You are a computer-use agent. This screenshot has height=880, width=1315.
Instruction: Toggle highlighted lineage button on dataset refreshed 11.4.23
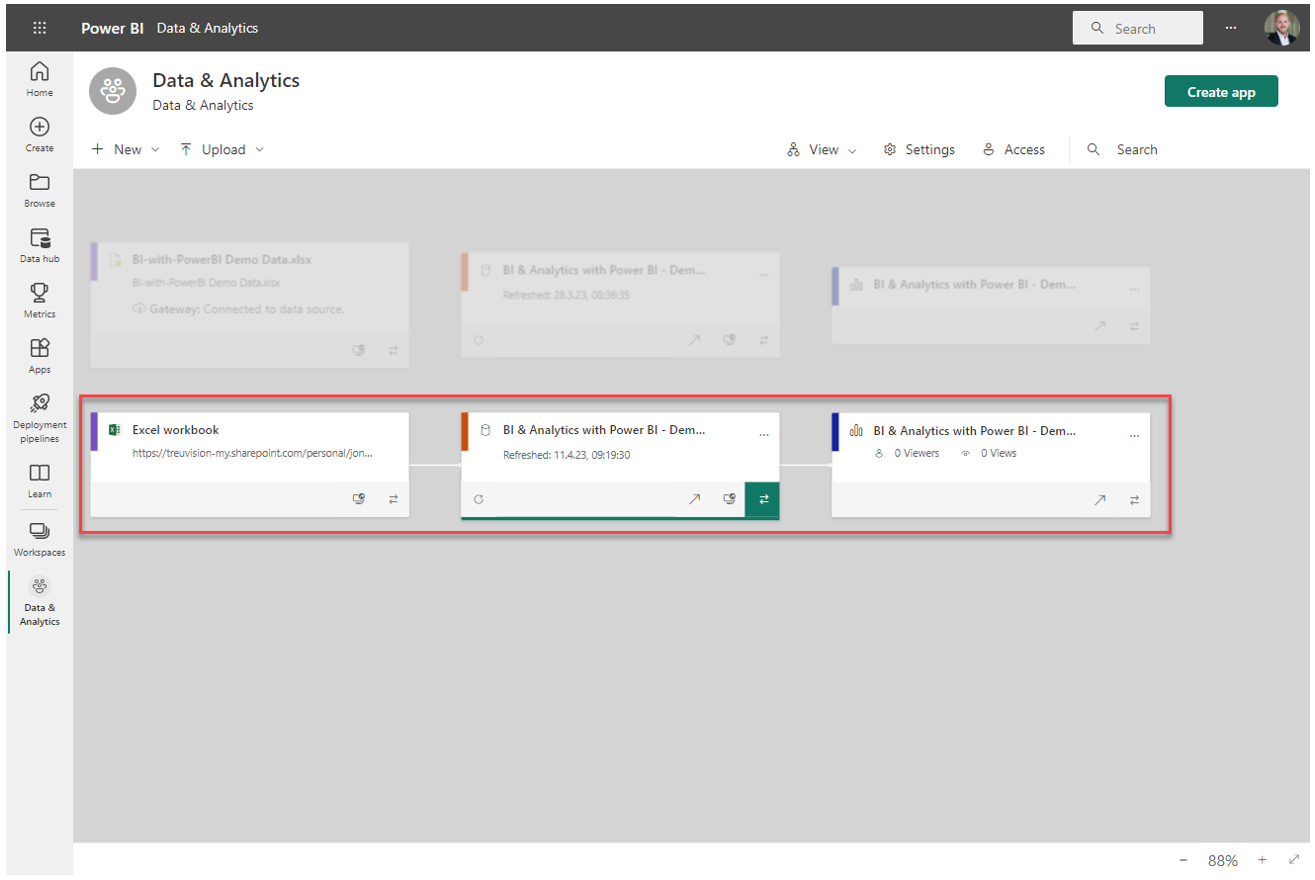pyautogui.click(x=762, y=499)
